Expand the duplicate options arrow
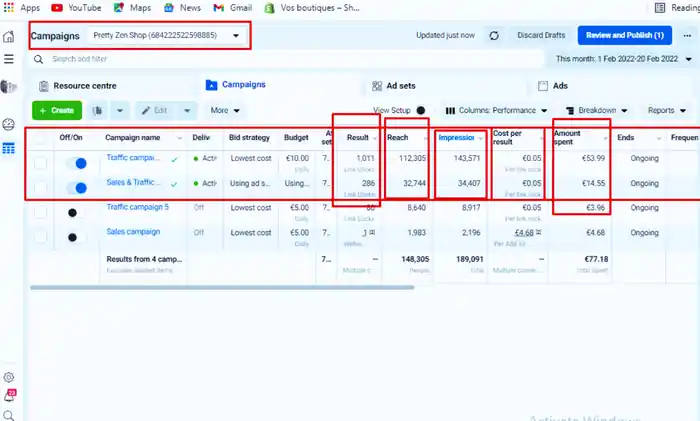Image resolution: width=700 pixels, height=421 pixels. [120, 110]
